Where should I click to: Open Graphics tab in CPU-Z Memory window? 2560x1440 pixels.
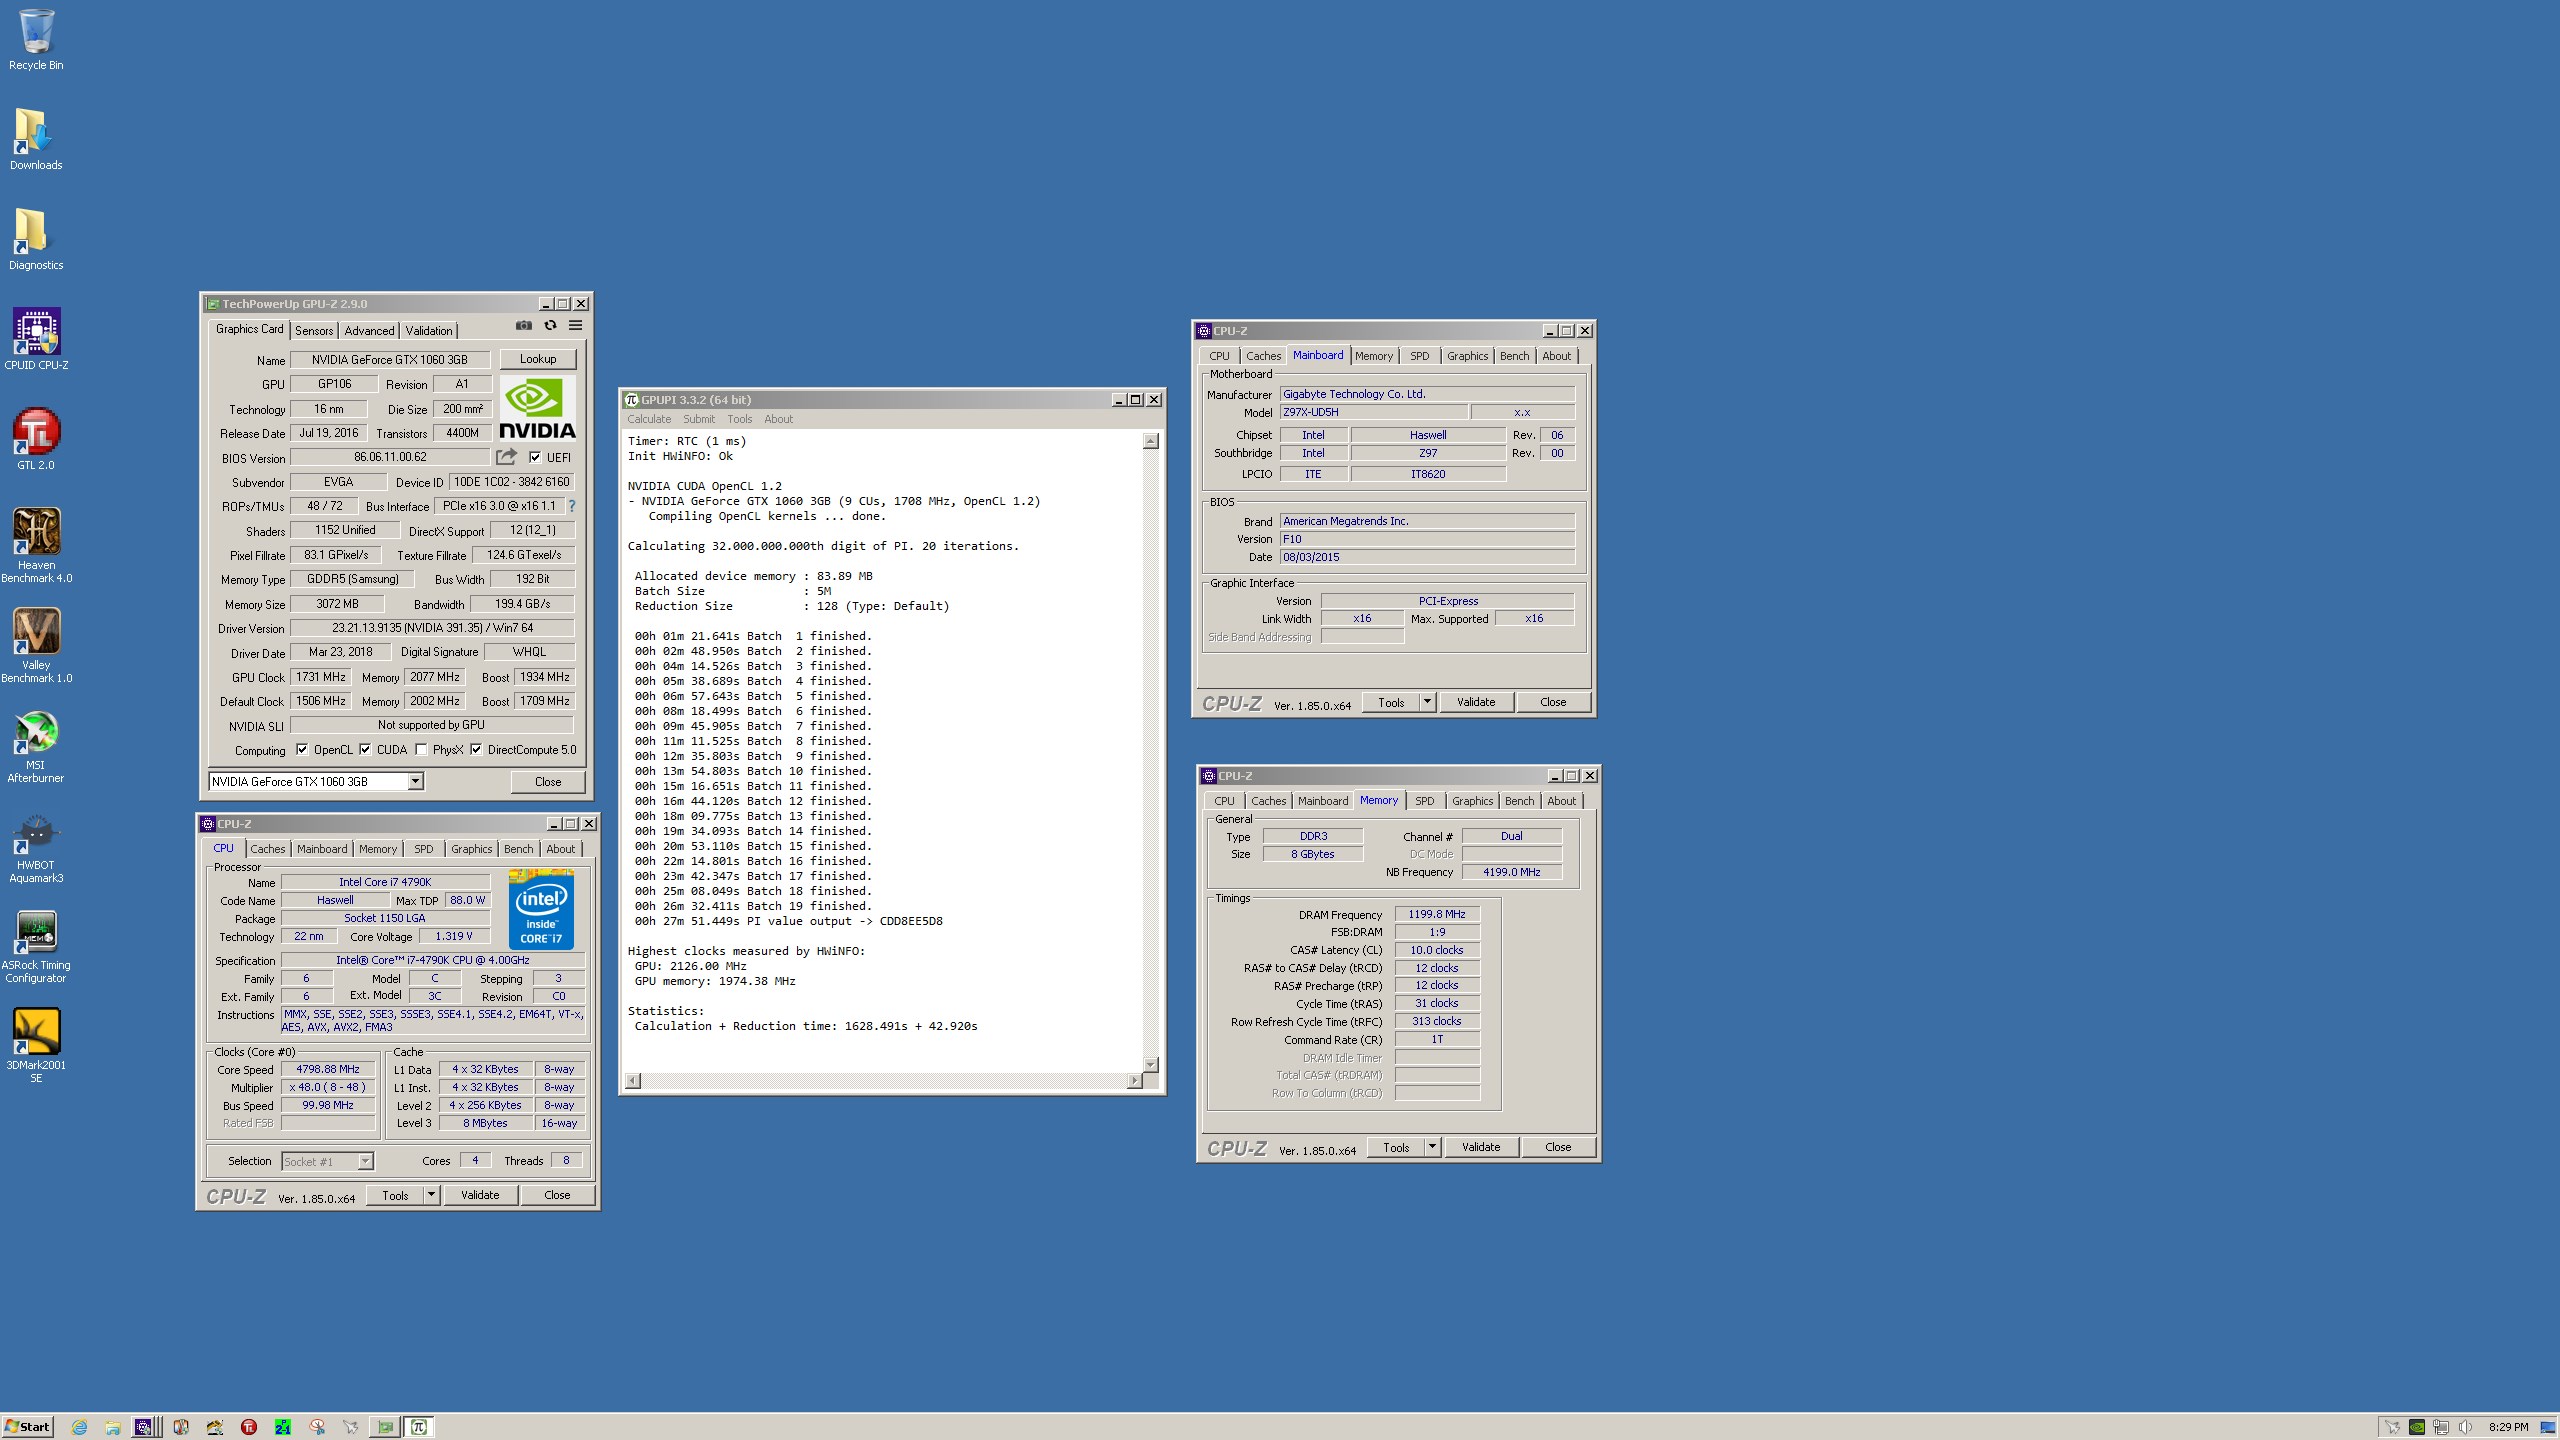point(1472,801)
